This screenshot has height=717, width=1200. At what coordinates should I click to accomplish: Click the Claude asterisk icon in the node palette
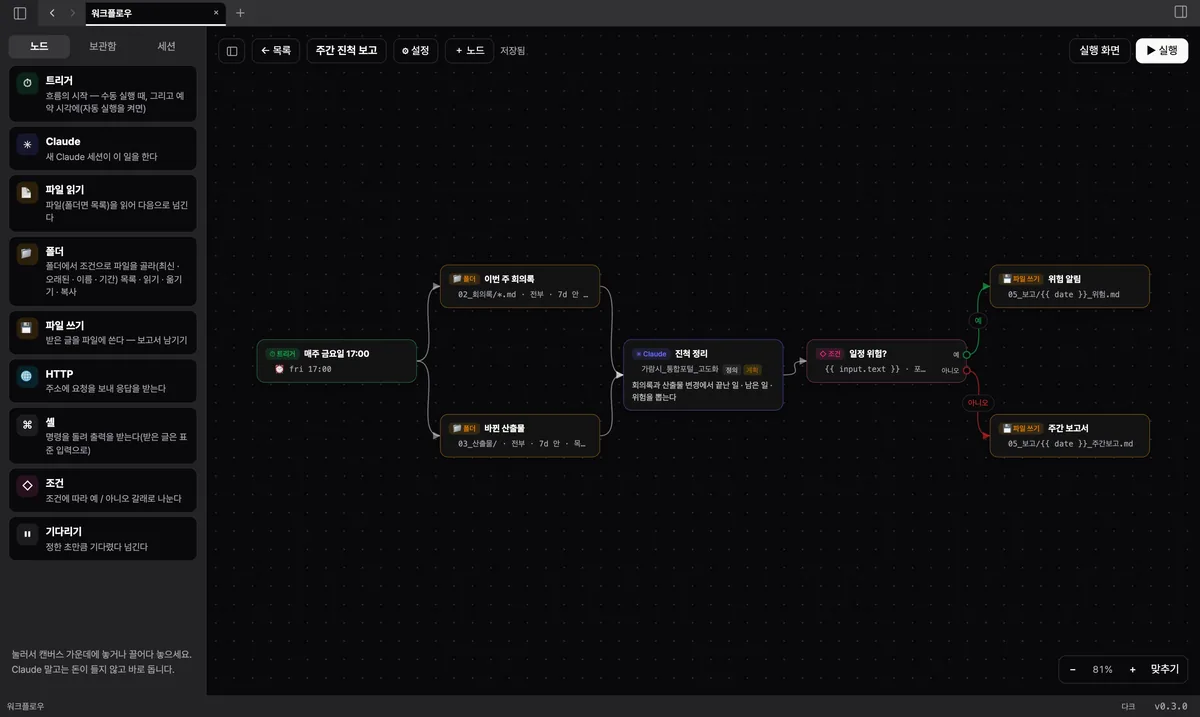coord(27,145)
